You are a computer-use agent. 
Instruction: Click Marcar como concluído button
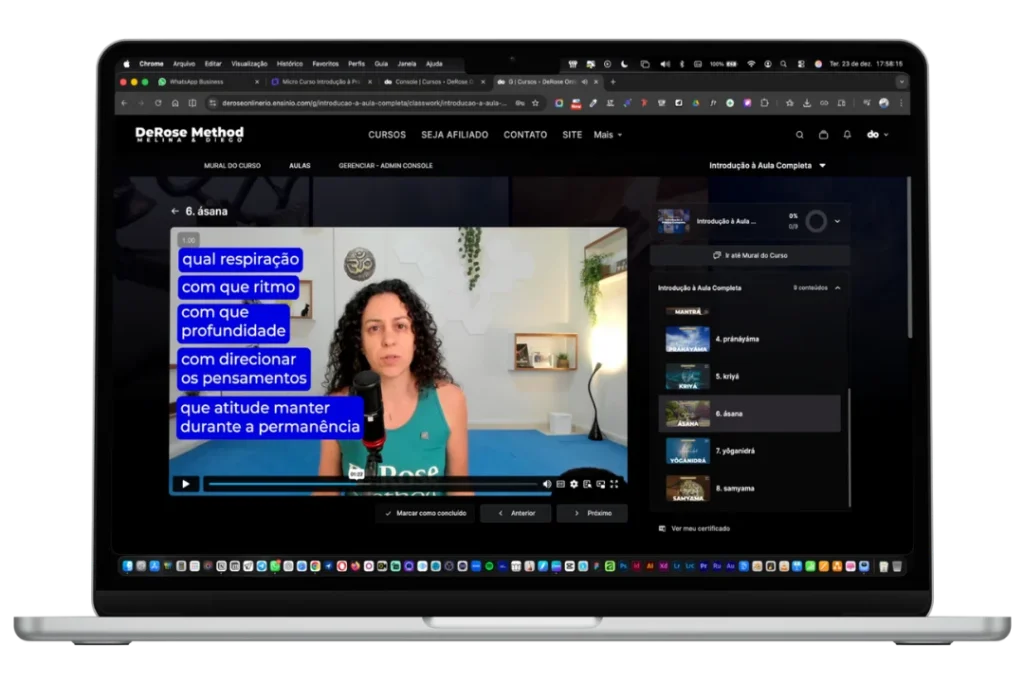pos(425,513)
